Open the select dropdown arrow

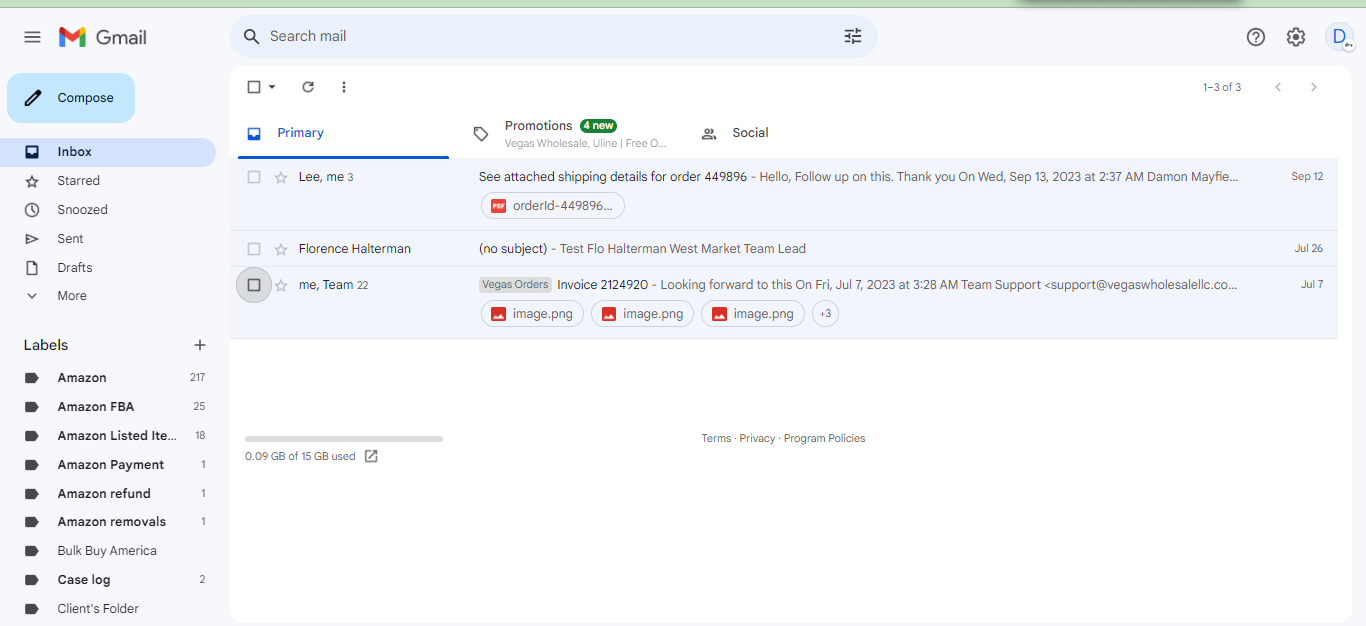click(x=272, y=87)
